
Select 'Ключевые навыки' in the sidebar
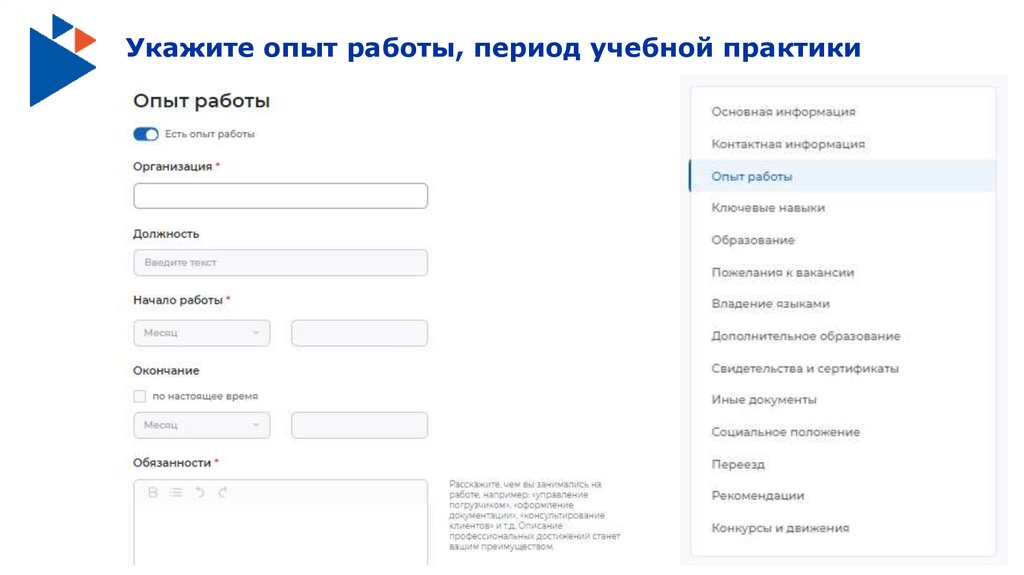pyautogui.click(x=768, y=208)
